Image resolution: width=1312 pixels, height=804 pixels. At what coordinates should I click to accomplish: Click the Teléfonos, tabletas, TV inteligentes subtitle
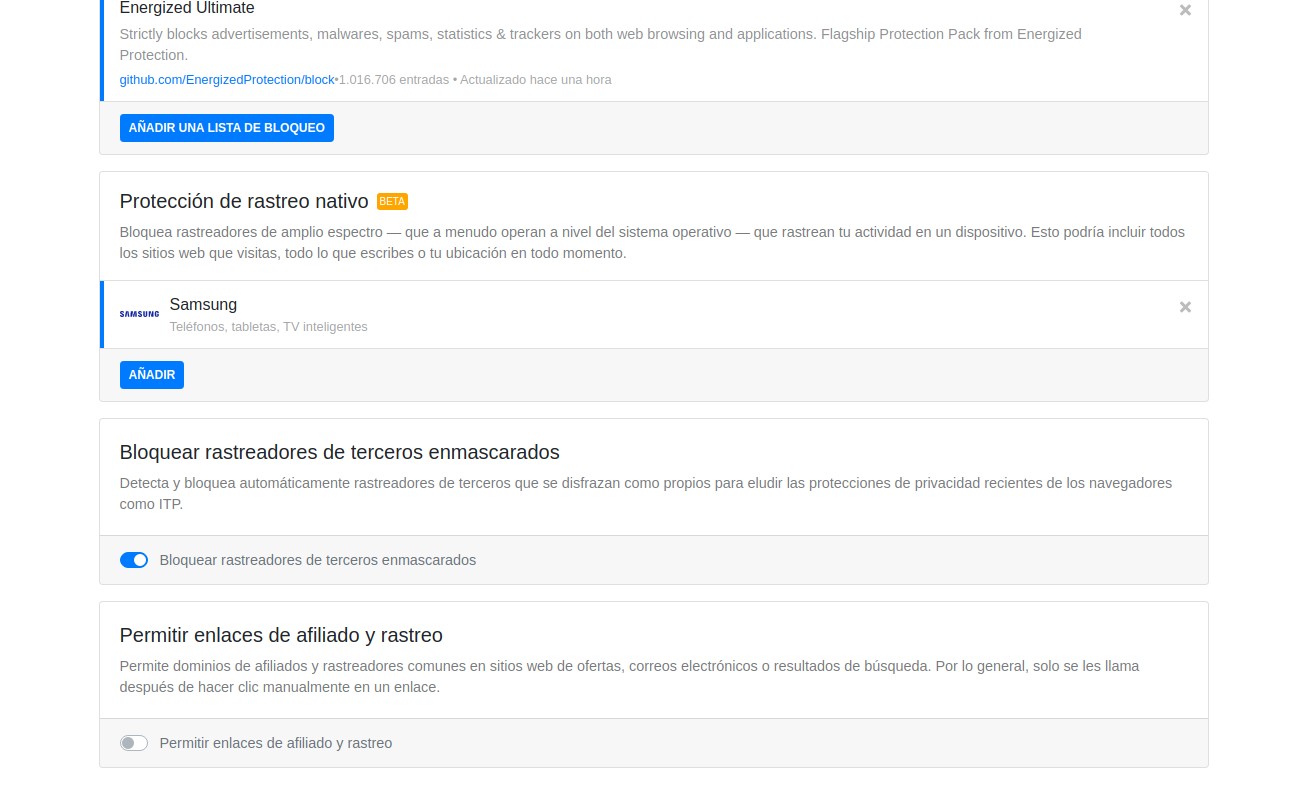coord(268,327)
